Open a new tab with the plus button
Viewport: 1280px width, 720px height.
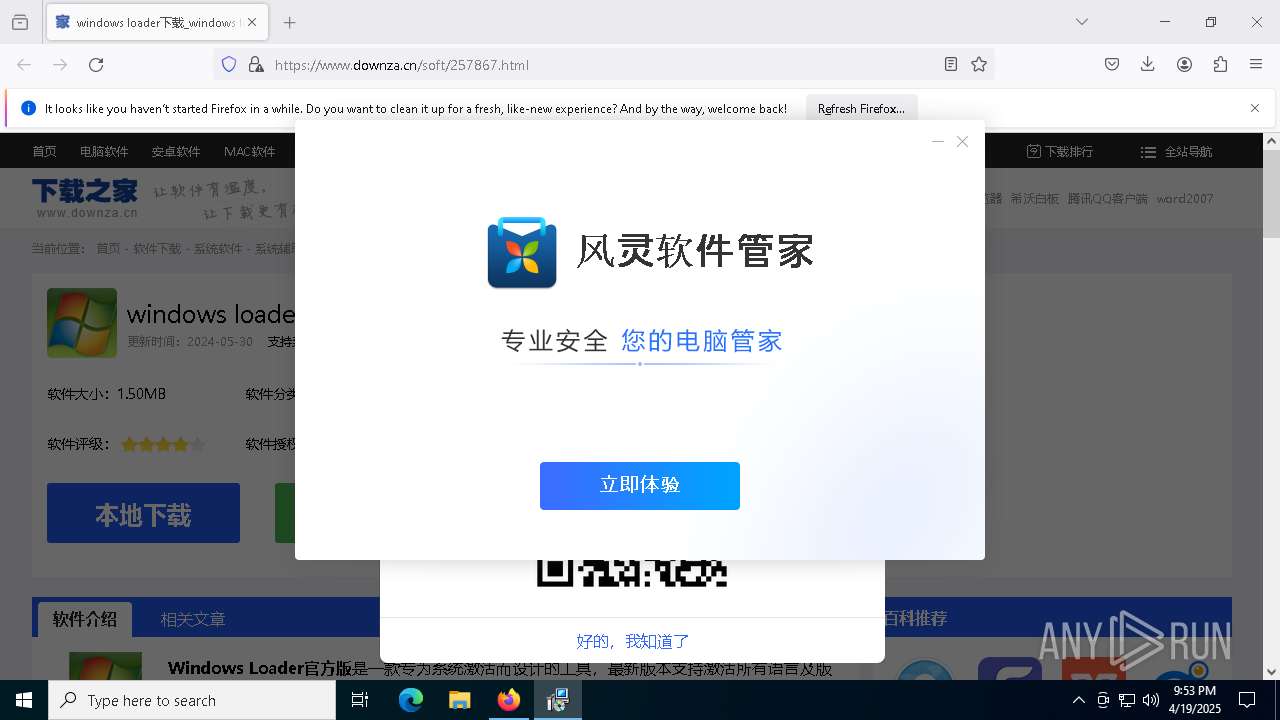(289, 22)
